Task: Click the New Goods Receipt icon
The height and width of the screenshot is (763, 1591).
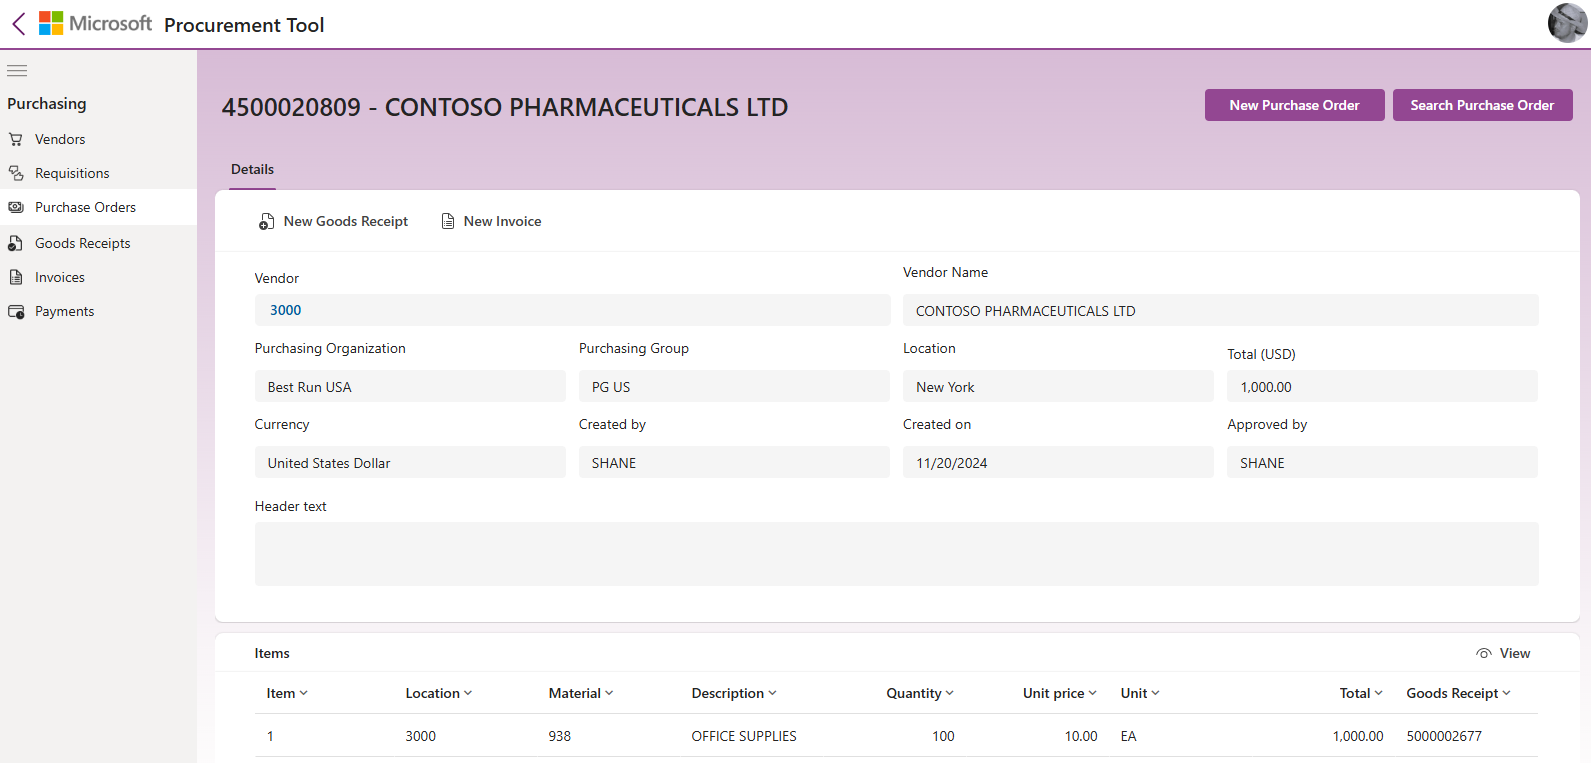Action: pyautogui.click(x=266, y=221)
